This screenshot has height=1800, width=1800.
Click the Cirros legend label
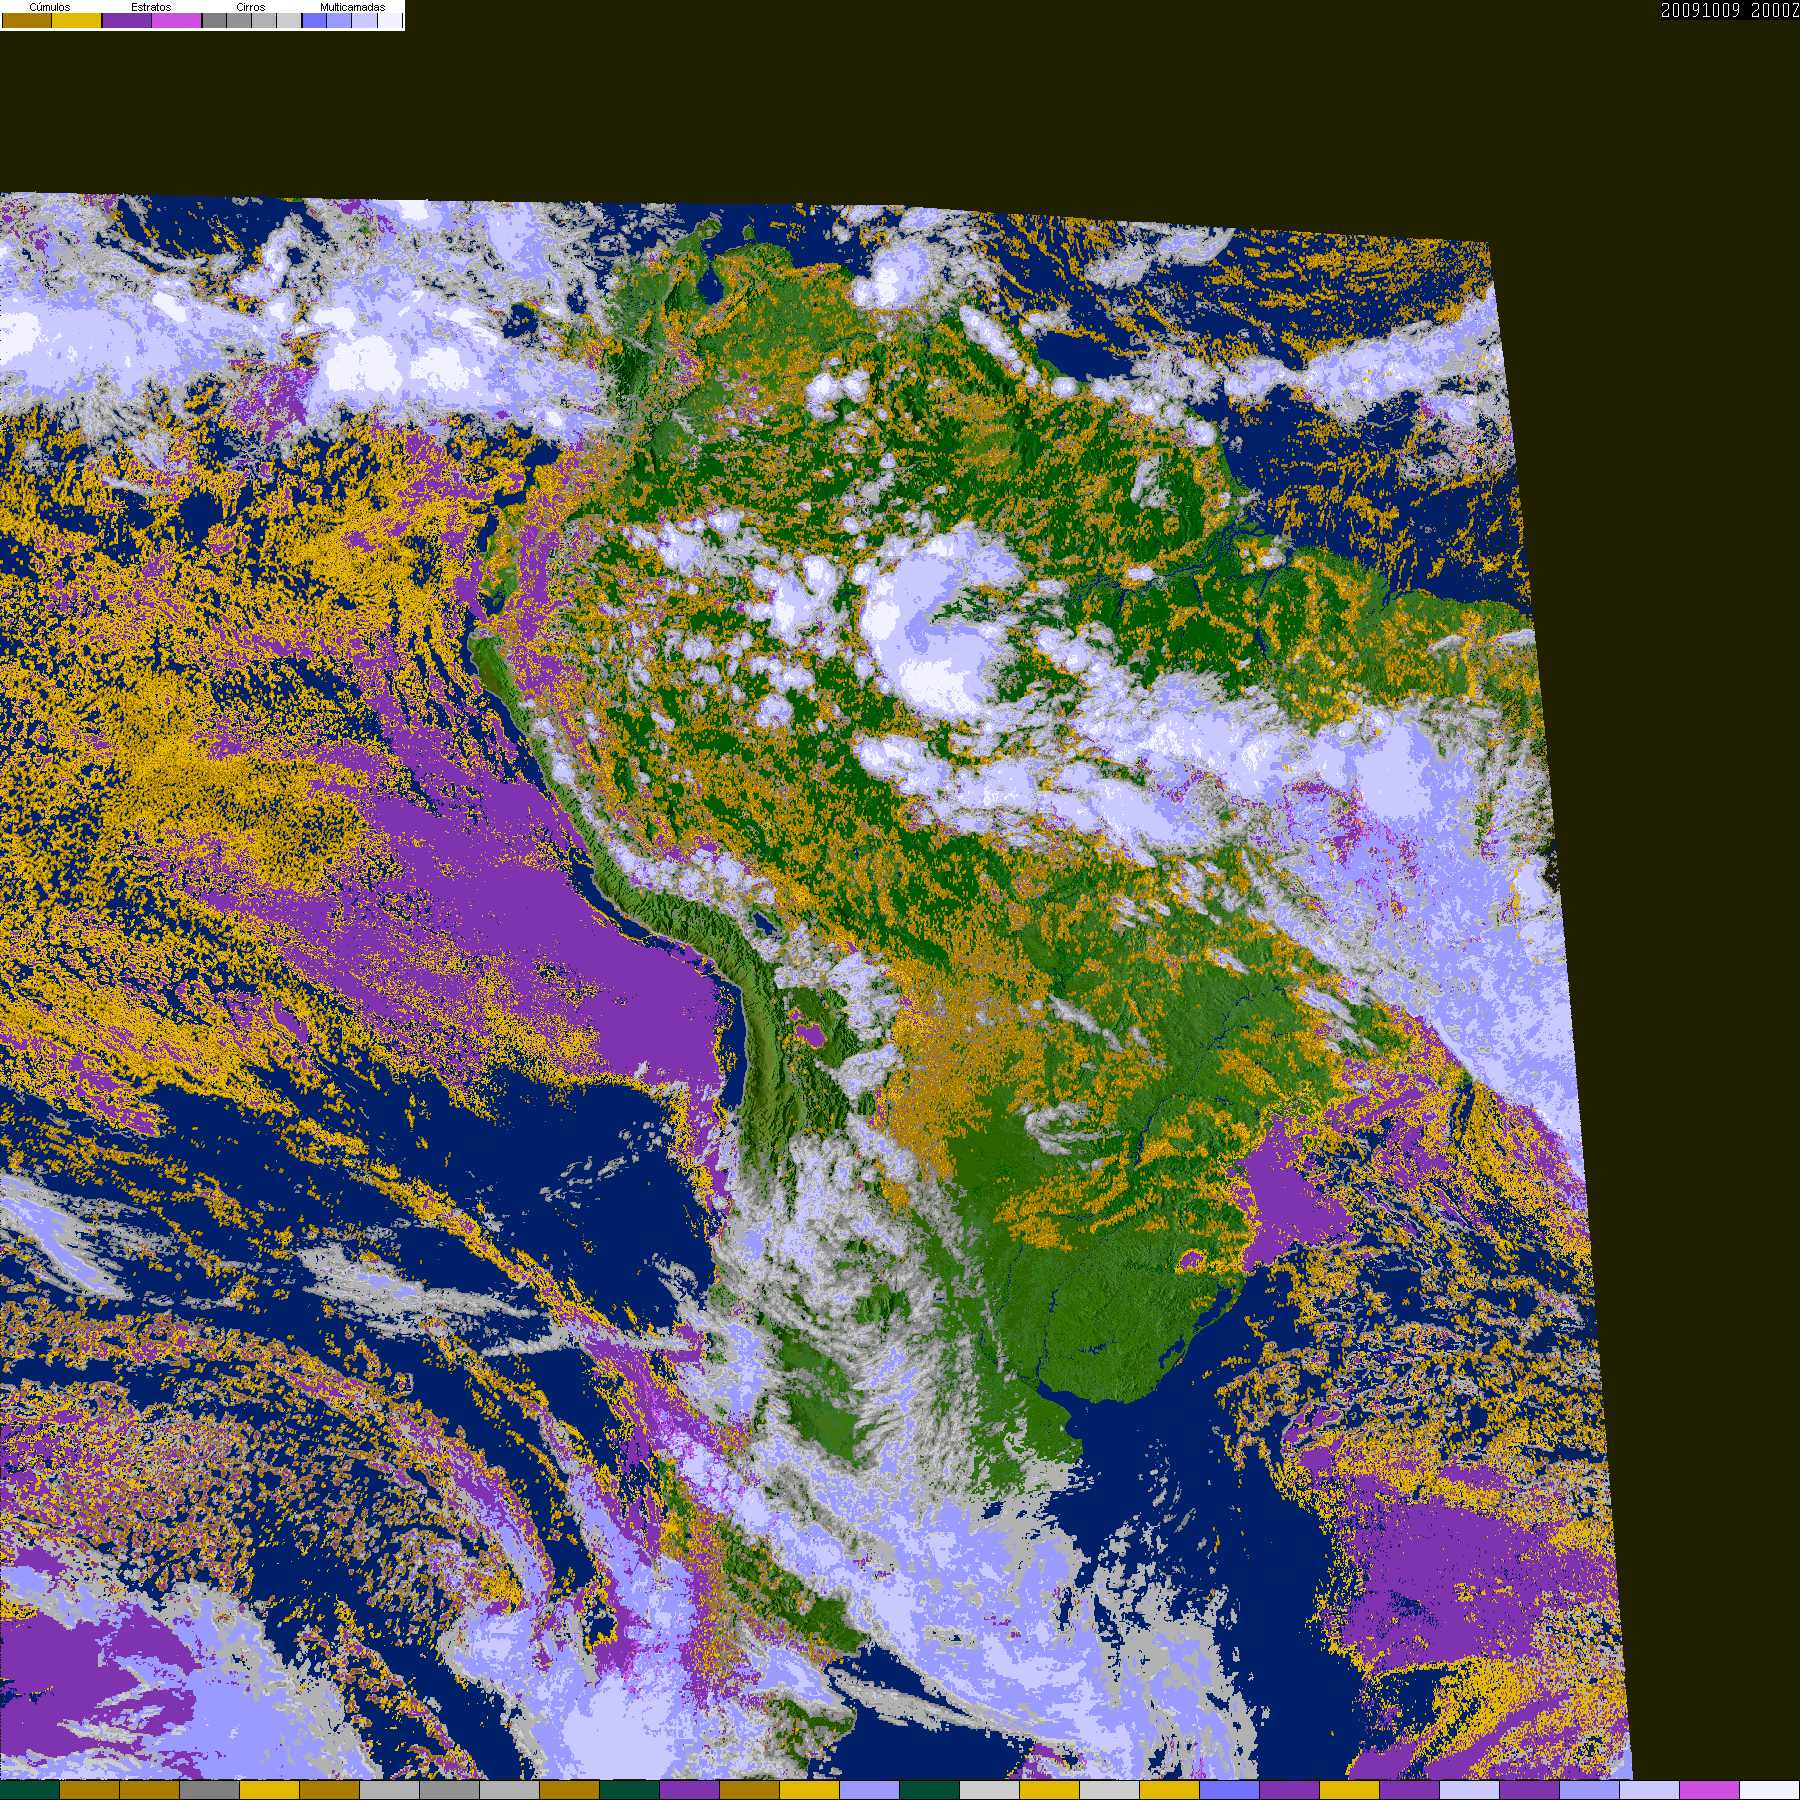point(251,7)
